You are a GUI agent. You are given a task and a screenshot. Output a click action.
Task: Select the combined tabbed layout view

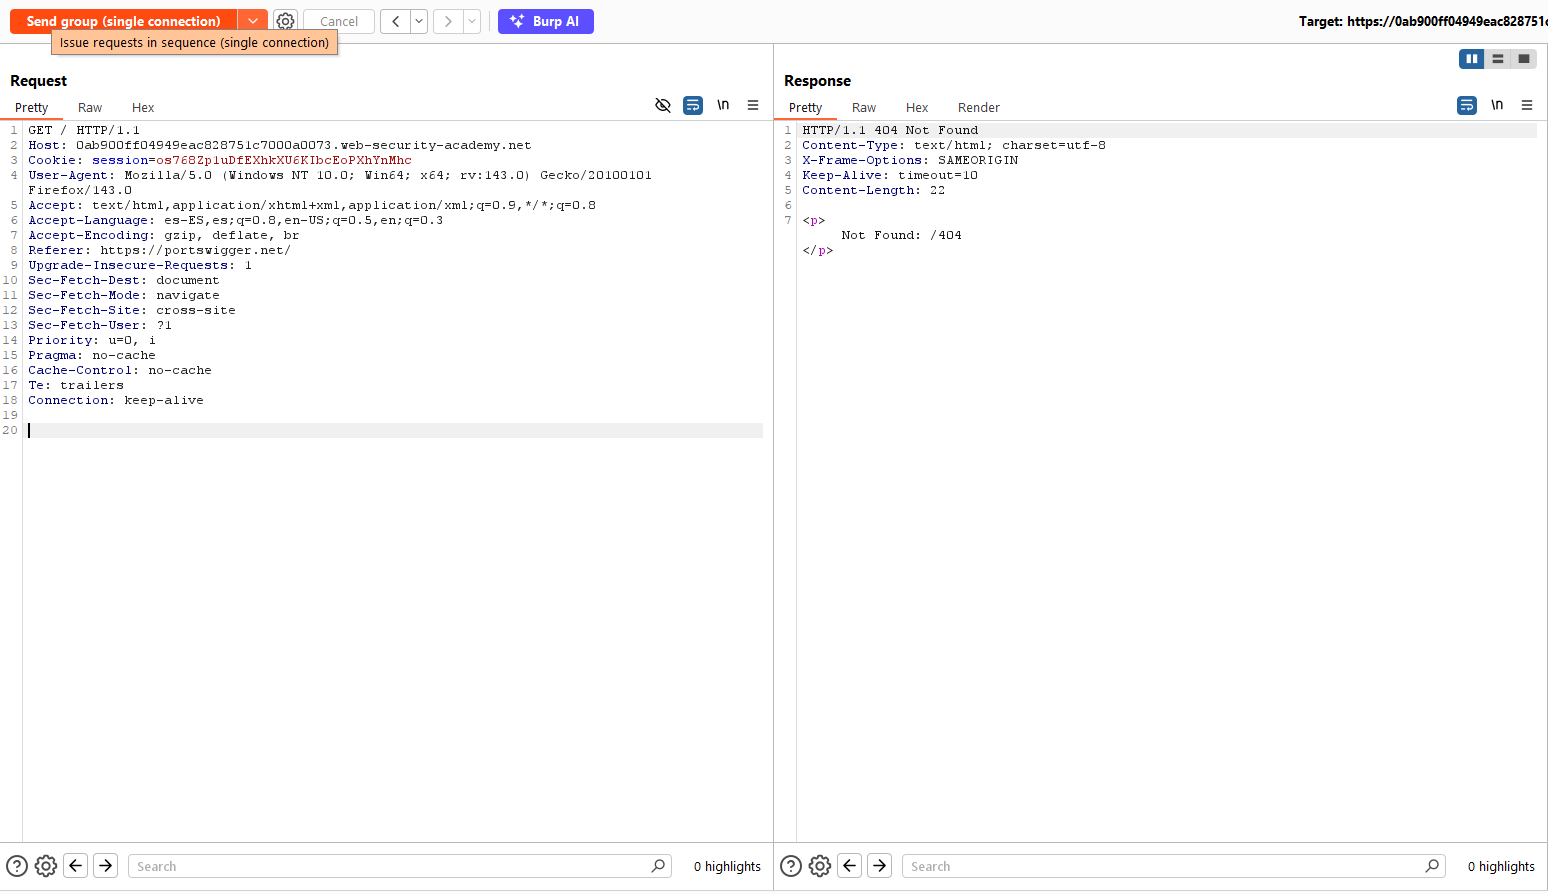click(x=1523, y=59)
